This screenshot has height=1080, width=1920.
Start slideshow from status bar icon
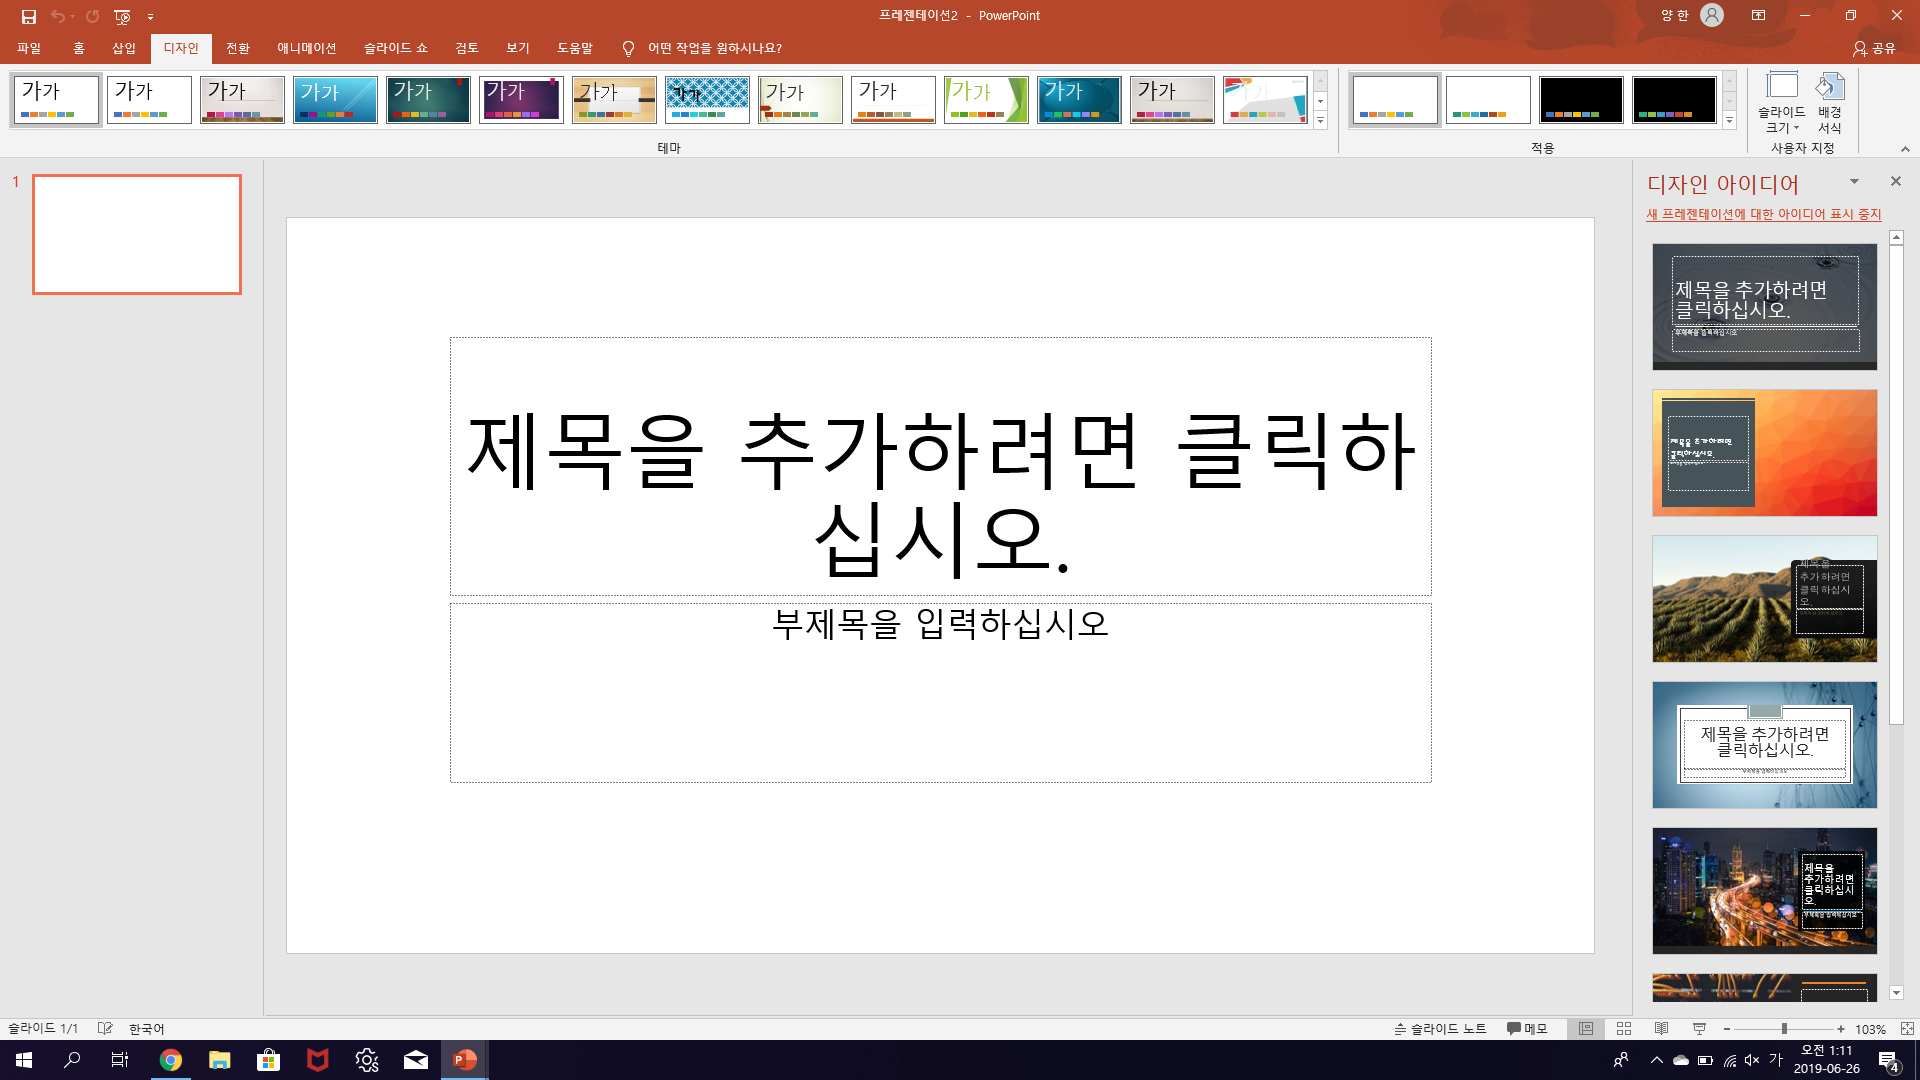click(x=1699, y=1028)
